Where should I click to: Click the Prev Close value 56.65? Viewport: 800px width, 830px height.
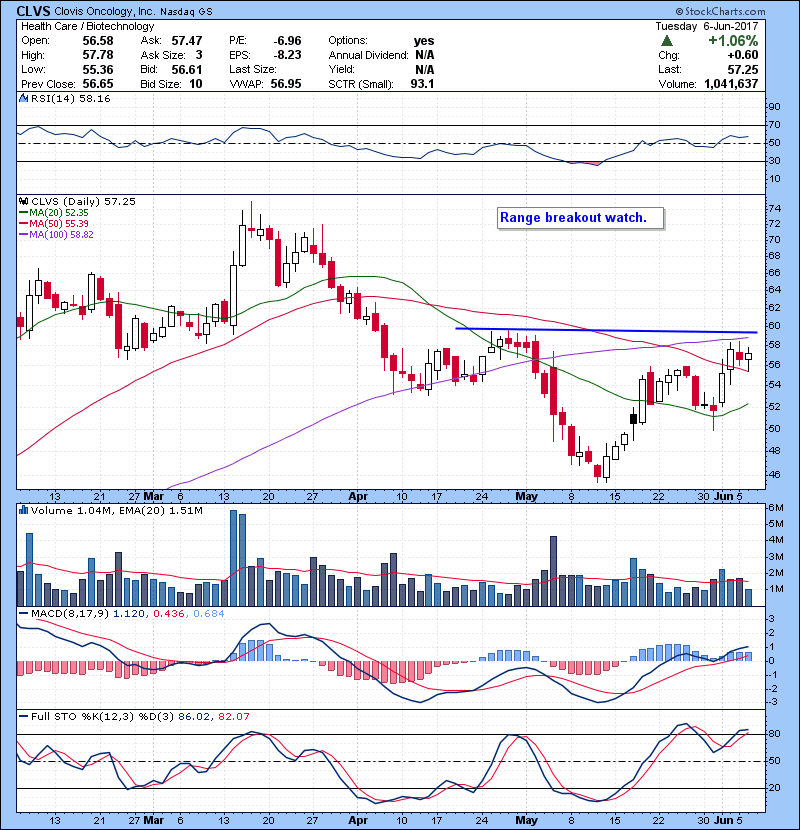(98, 84)
